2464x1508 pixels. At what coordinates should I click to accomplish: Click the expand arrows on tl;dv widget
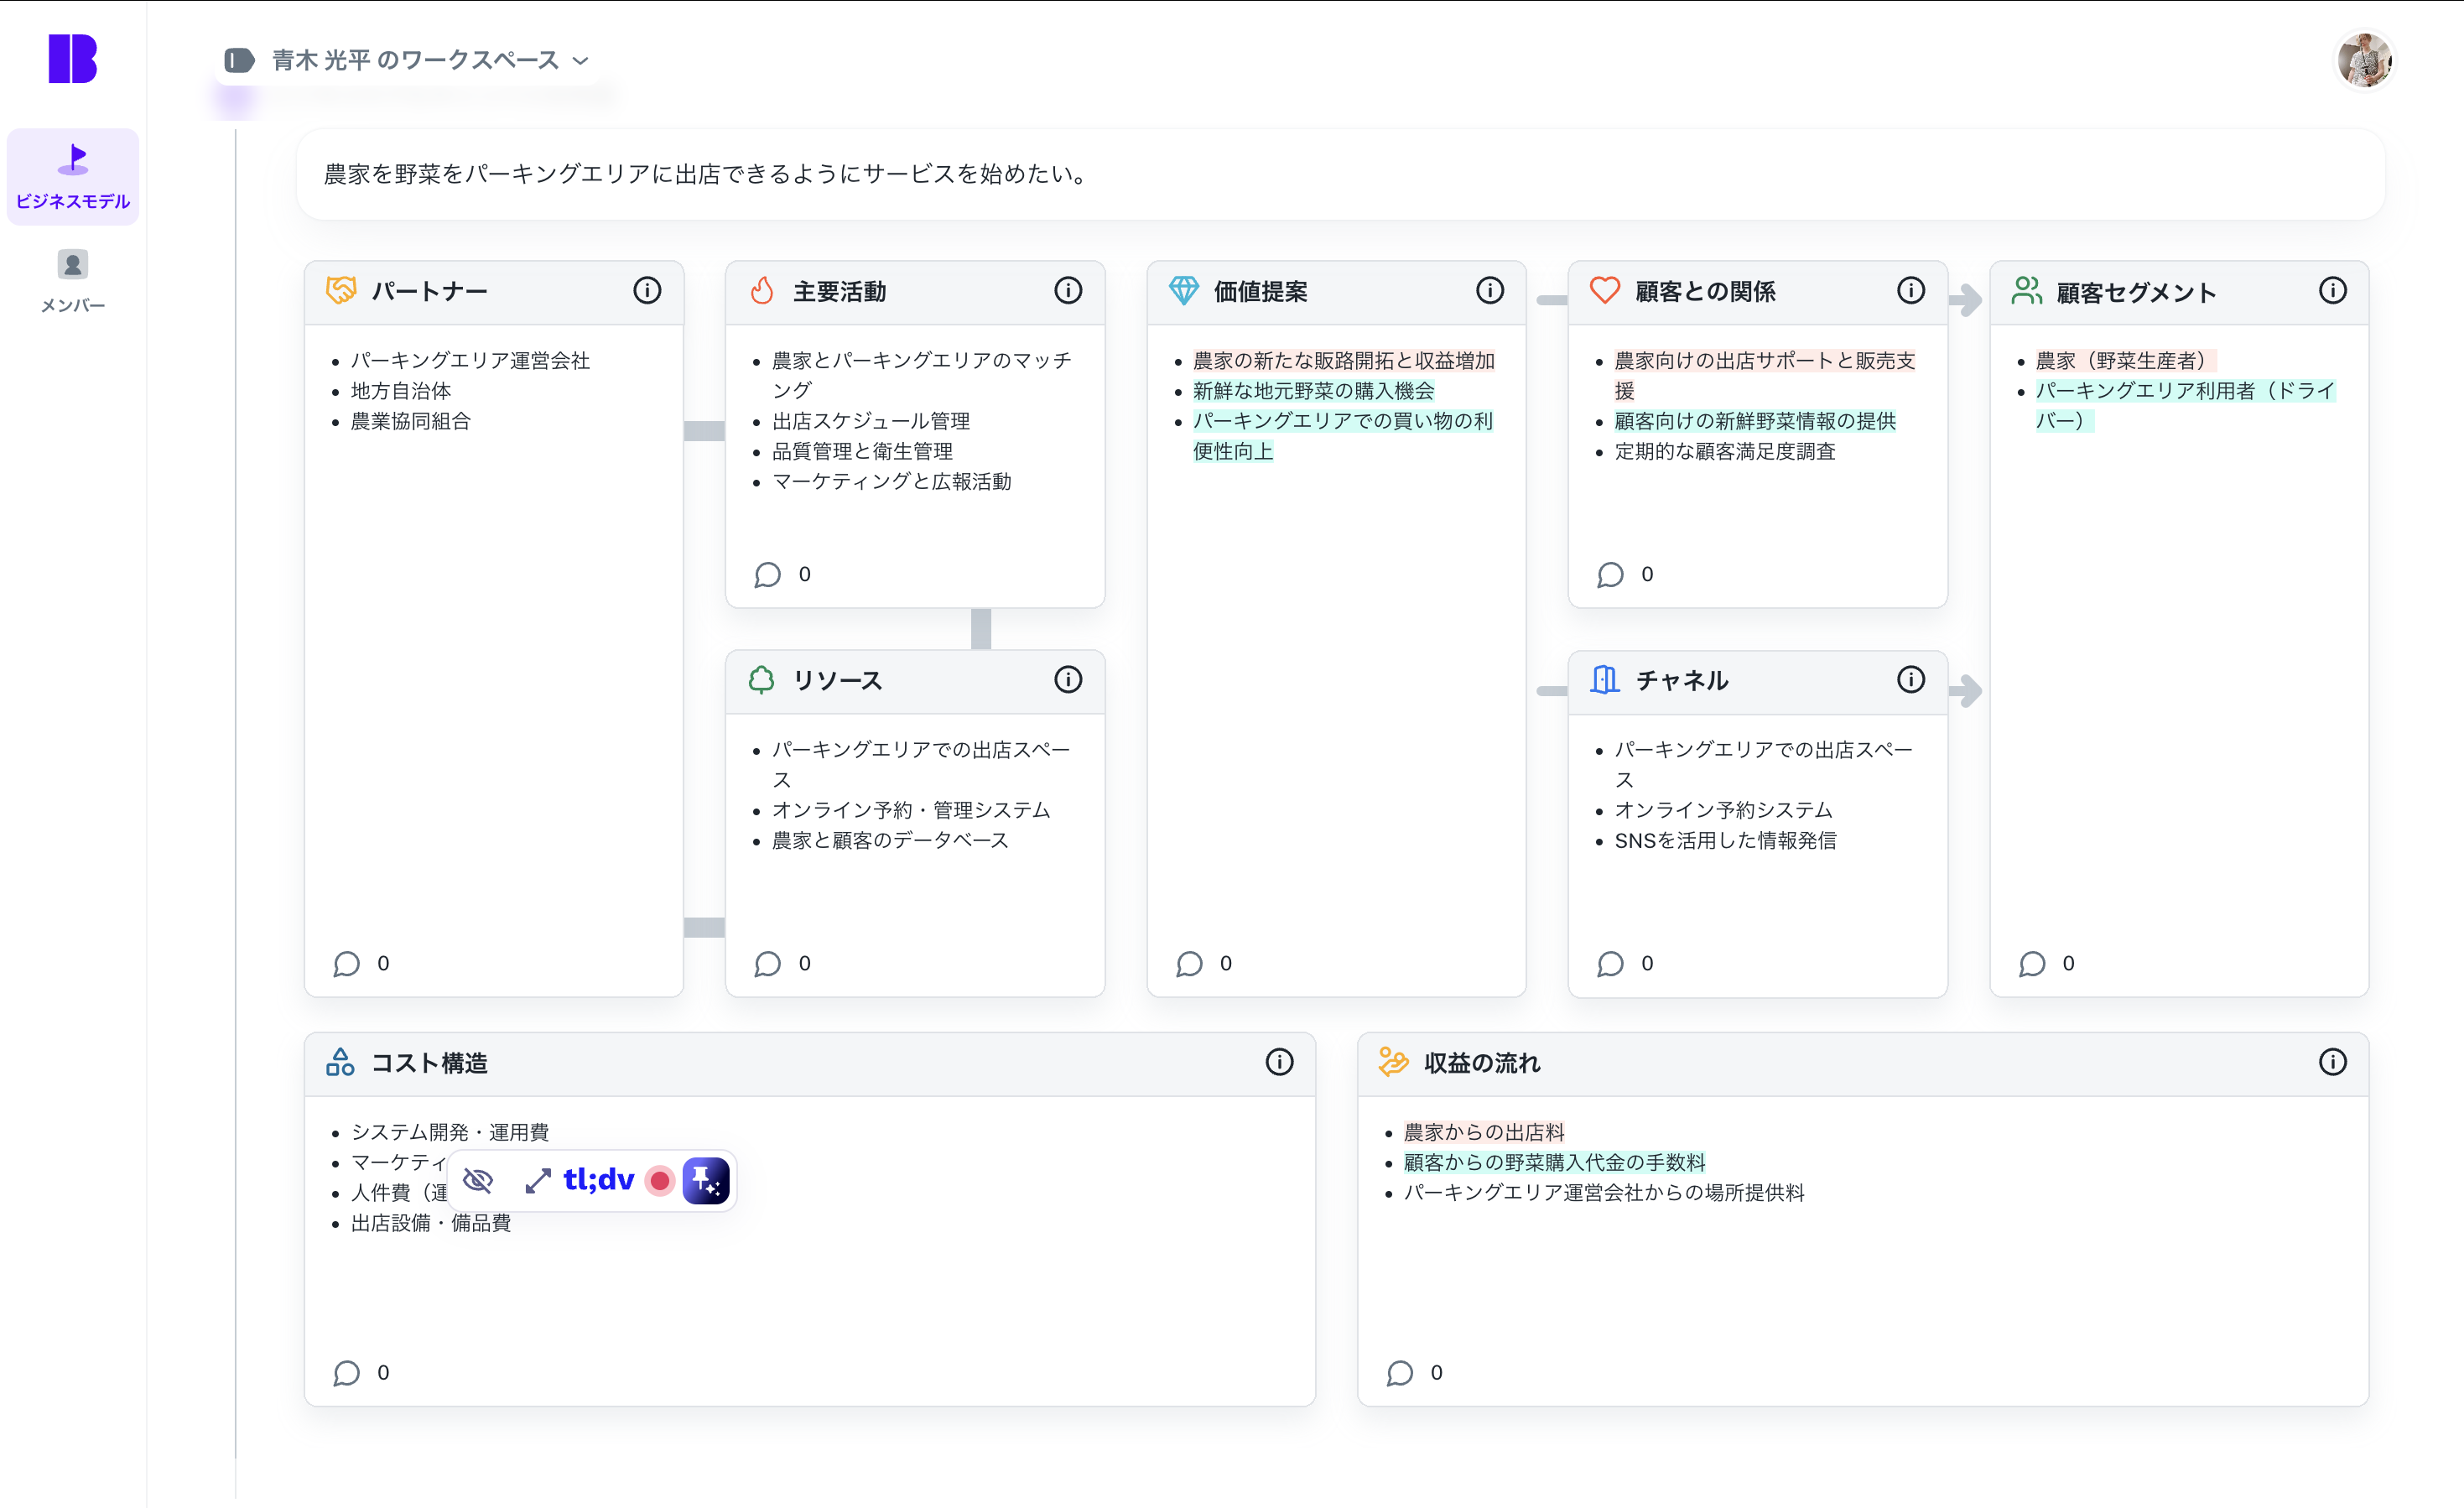click(x=538, y=1181)
